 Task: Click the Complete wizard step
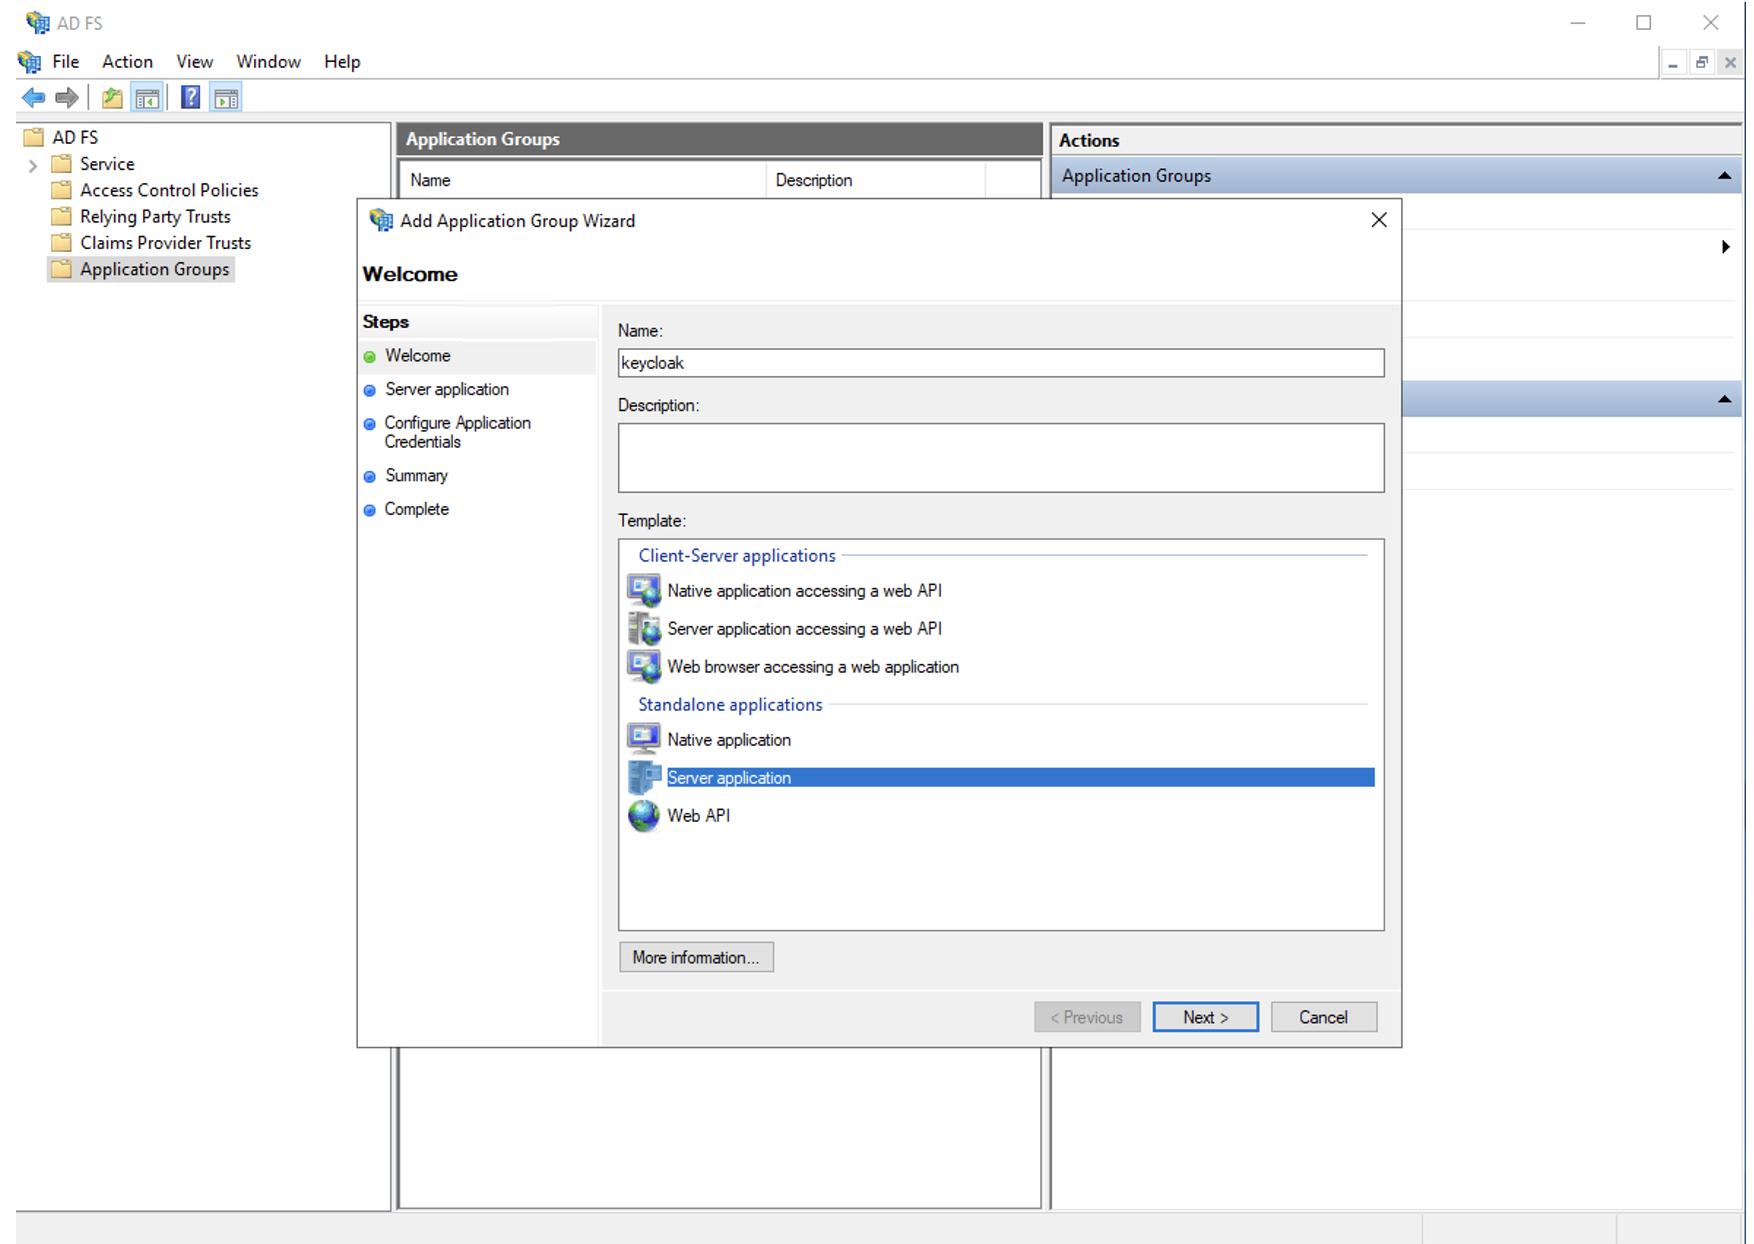(416, 509)
